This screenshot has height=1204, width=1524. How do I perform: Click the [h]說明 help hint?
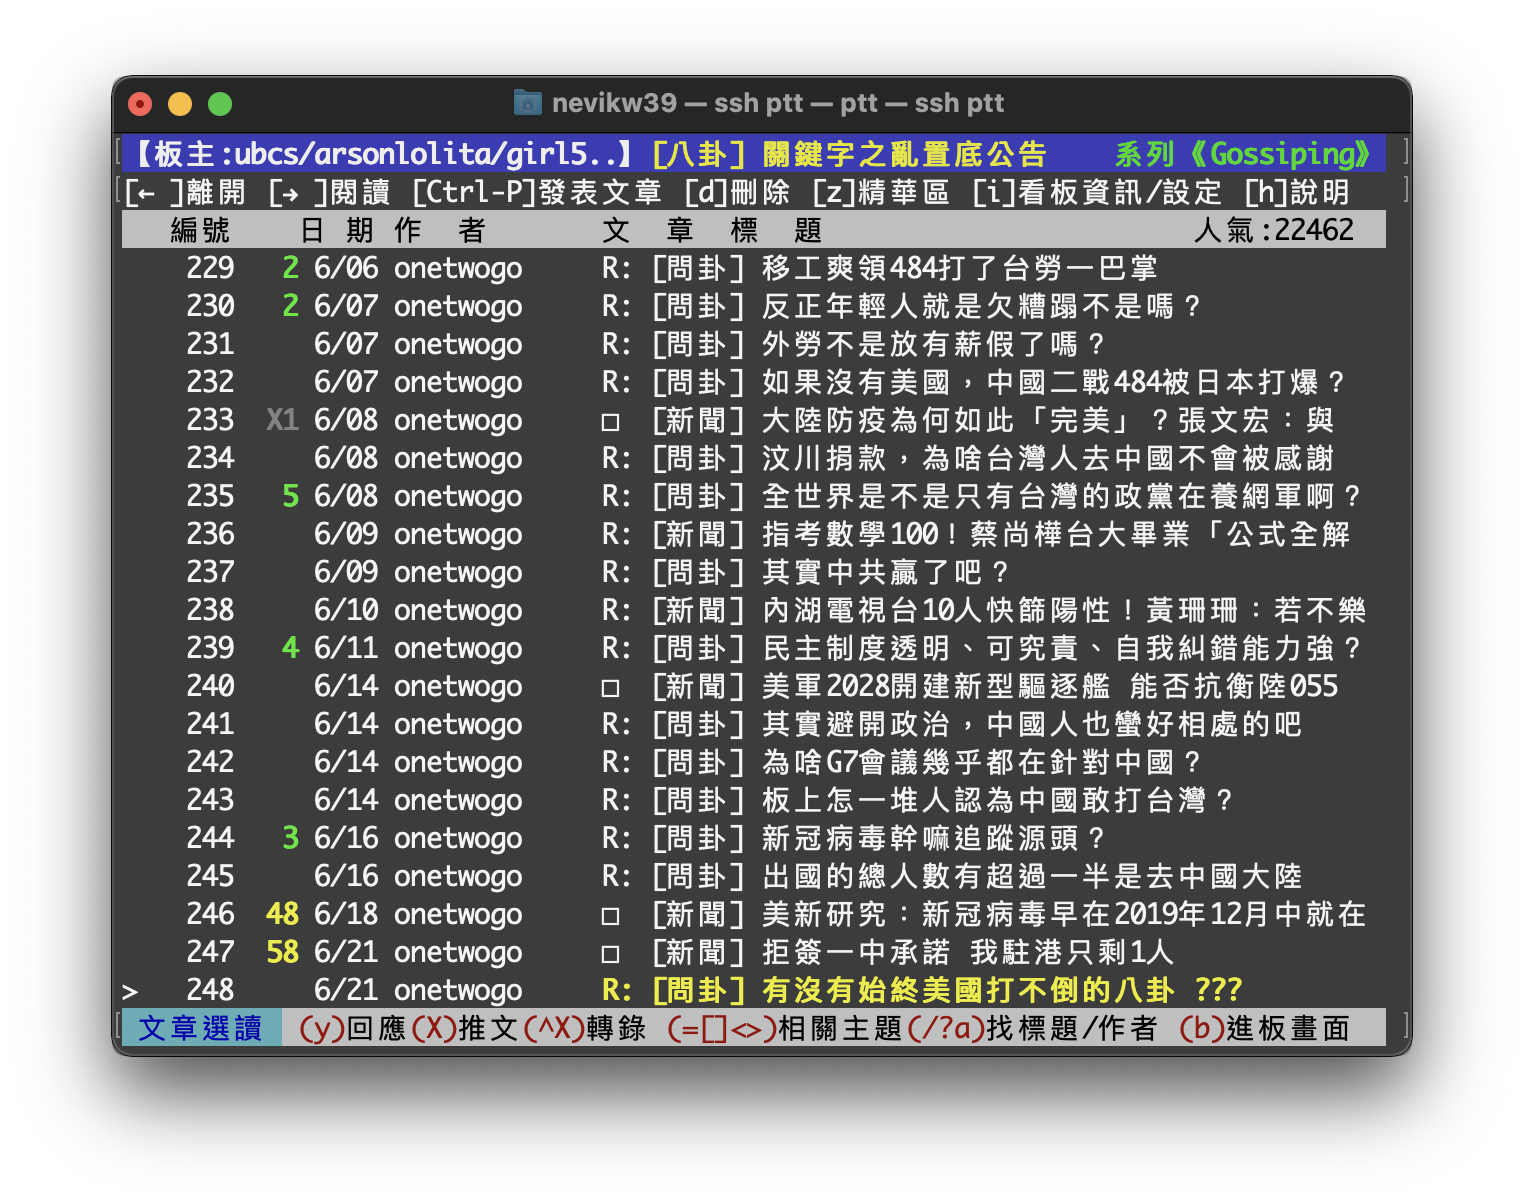pyautogui.click(x=1297, y=192)
